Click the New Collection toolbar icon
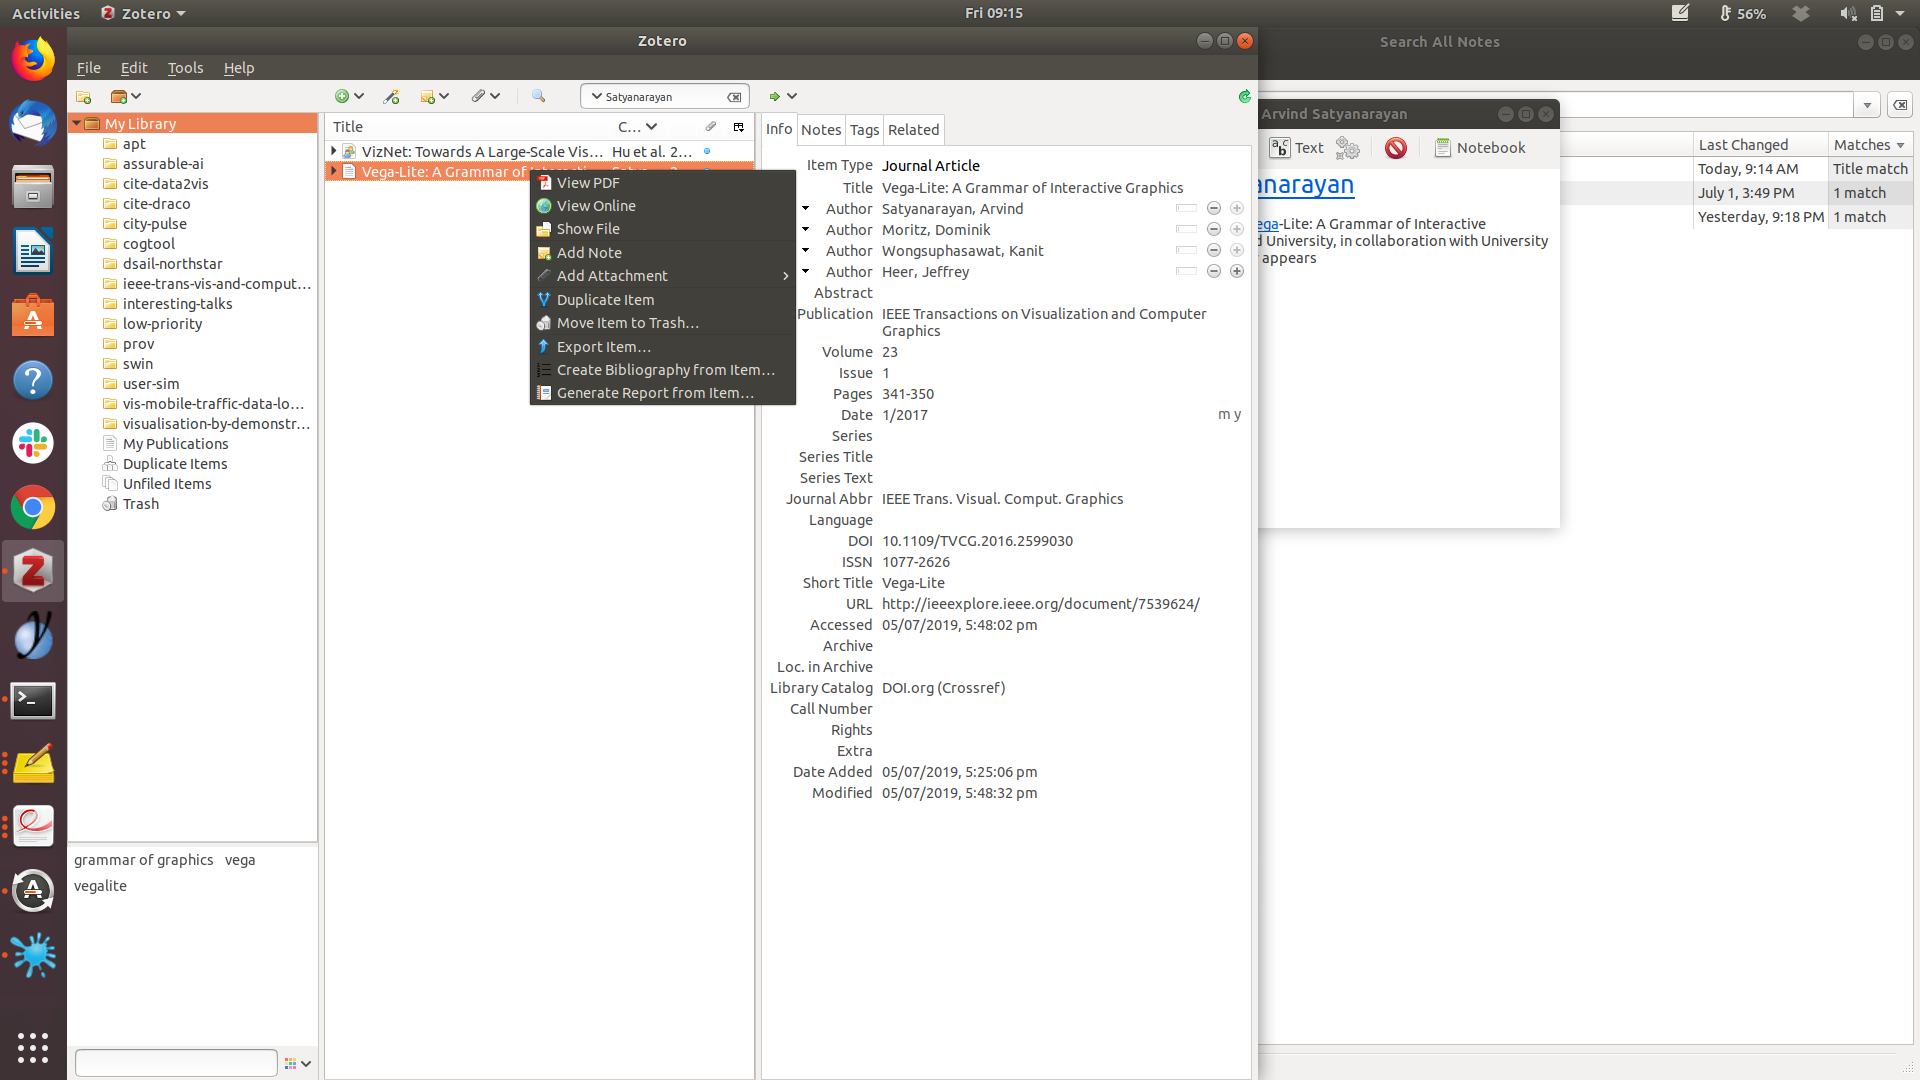 (x=84, y=97)
